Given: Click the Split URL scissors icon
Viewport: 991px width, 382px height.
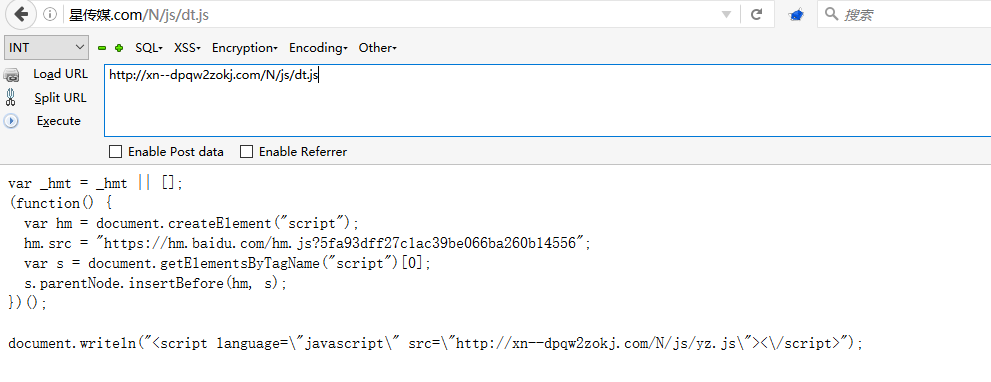Looking at the screenshot, I should [11, 97].
